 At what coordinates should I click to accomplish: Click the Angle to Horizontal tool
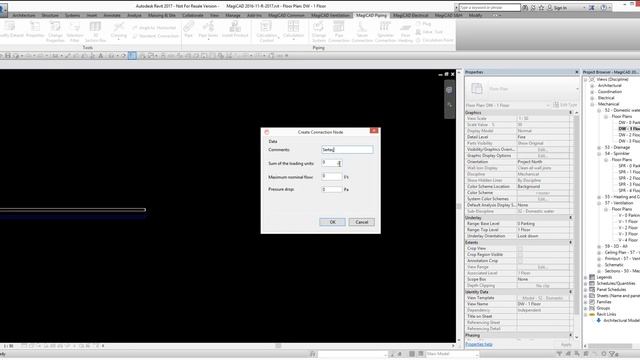tap(154, 28)
